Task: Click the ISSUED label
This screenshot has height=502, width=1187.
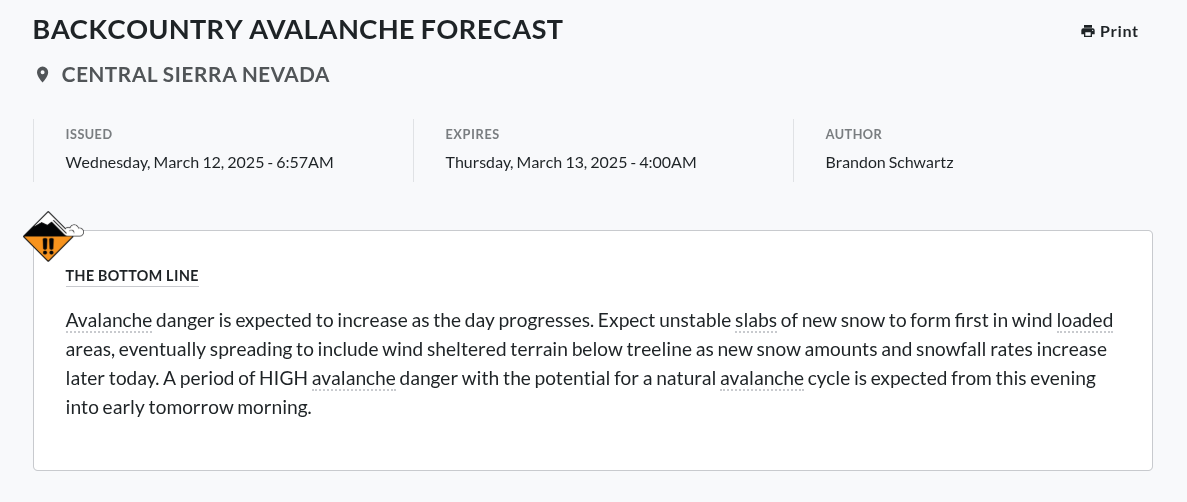Action: point(89,134)
